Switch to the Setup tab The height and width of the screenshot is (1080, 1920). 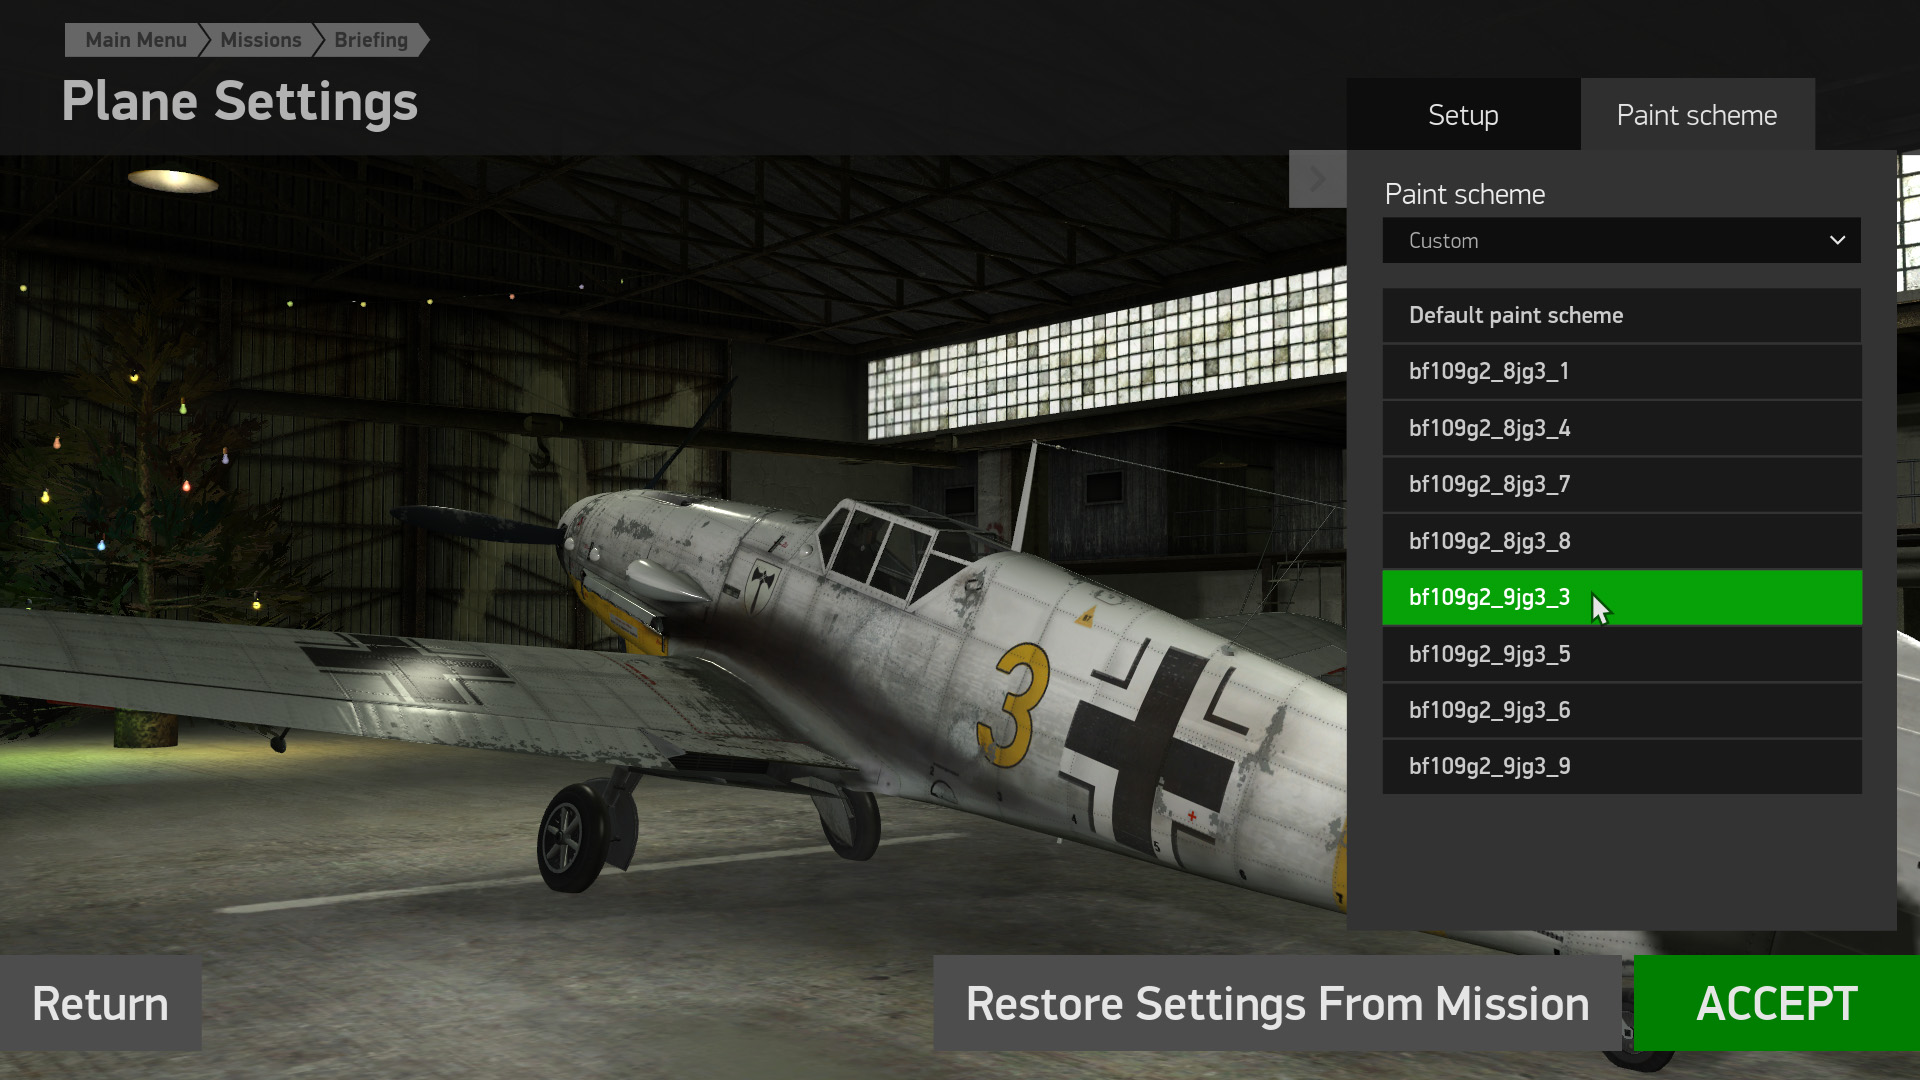click(1463, 115)
